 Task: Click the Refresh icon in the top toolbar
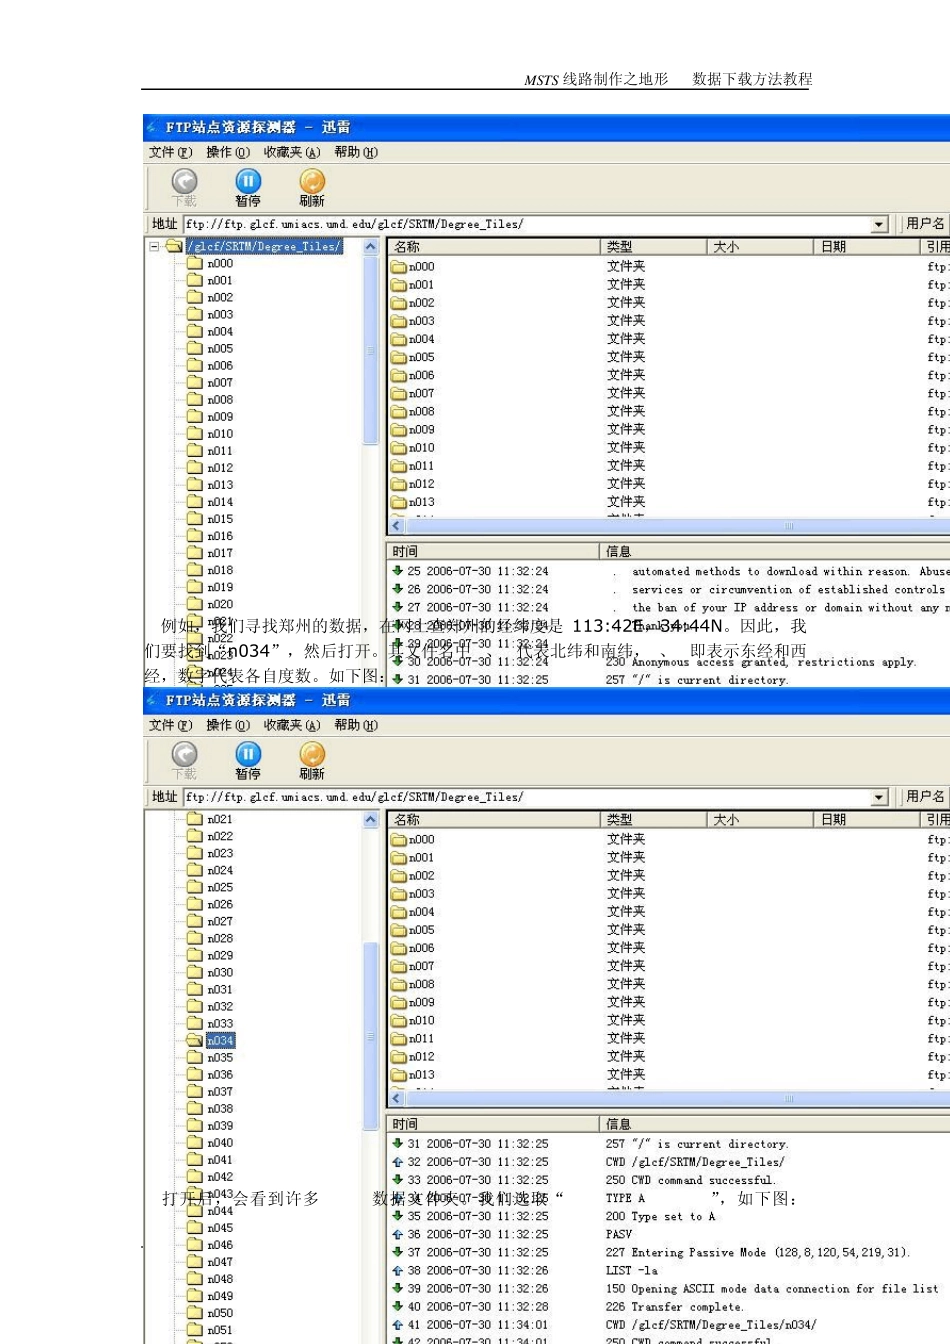coord(312,181)
